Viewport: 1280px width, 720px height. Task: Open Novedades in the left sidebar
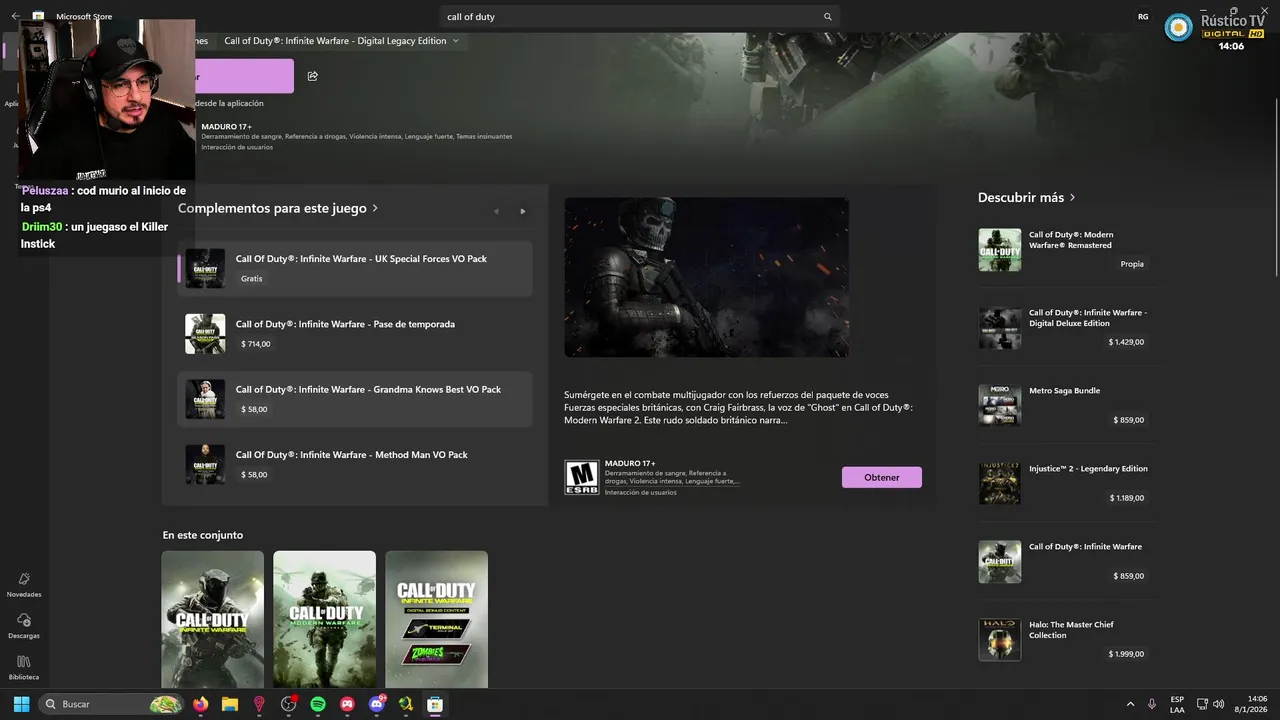click(x=24, y=584)
